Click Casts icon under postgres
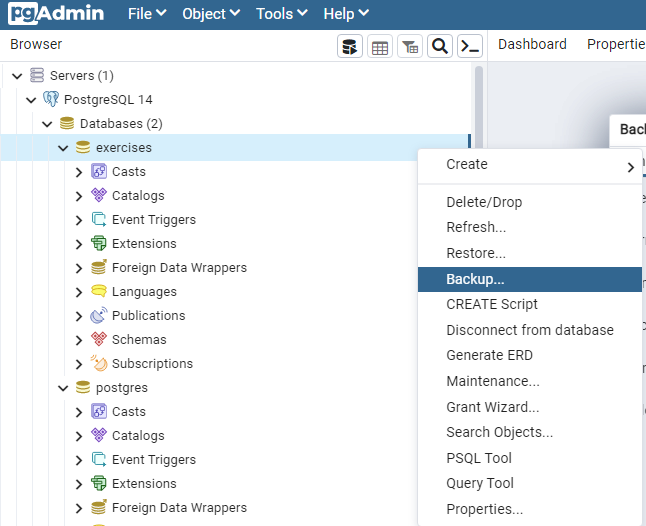Screen dimensions: 646x526 (x=99, y=411)
